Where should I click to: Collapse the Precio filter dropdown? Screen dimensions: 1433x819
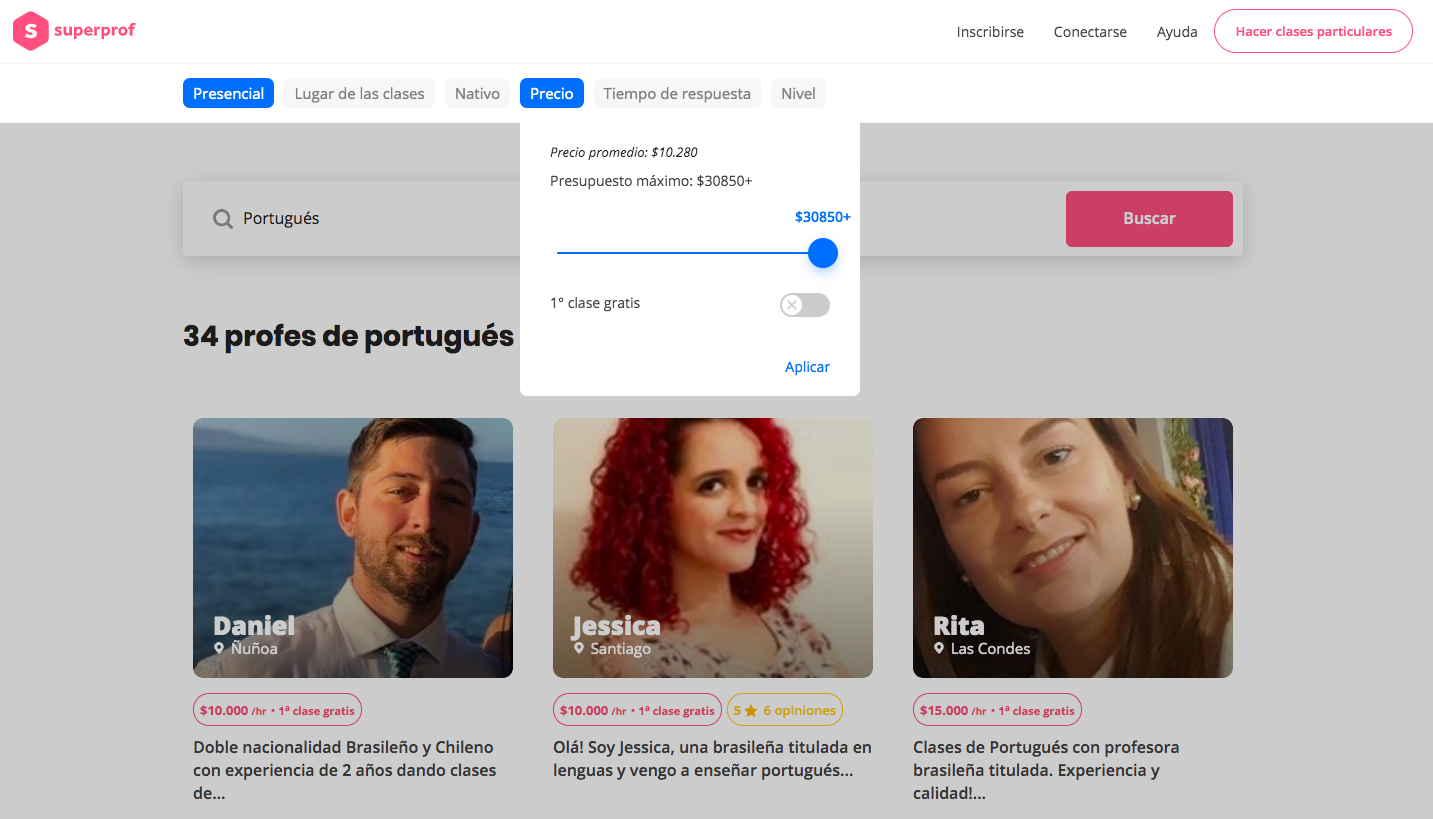(x=551, y=94)
